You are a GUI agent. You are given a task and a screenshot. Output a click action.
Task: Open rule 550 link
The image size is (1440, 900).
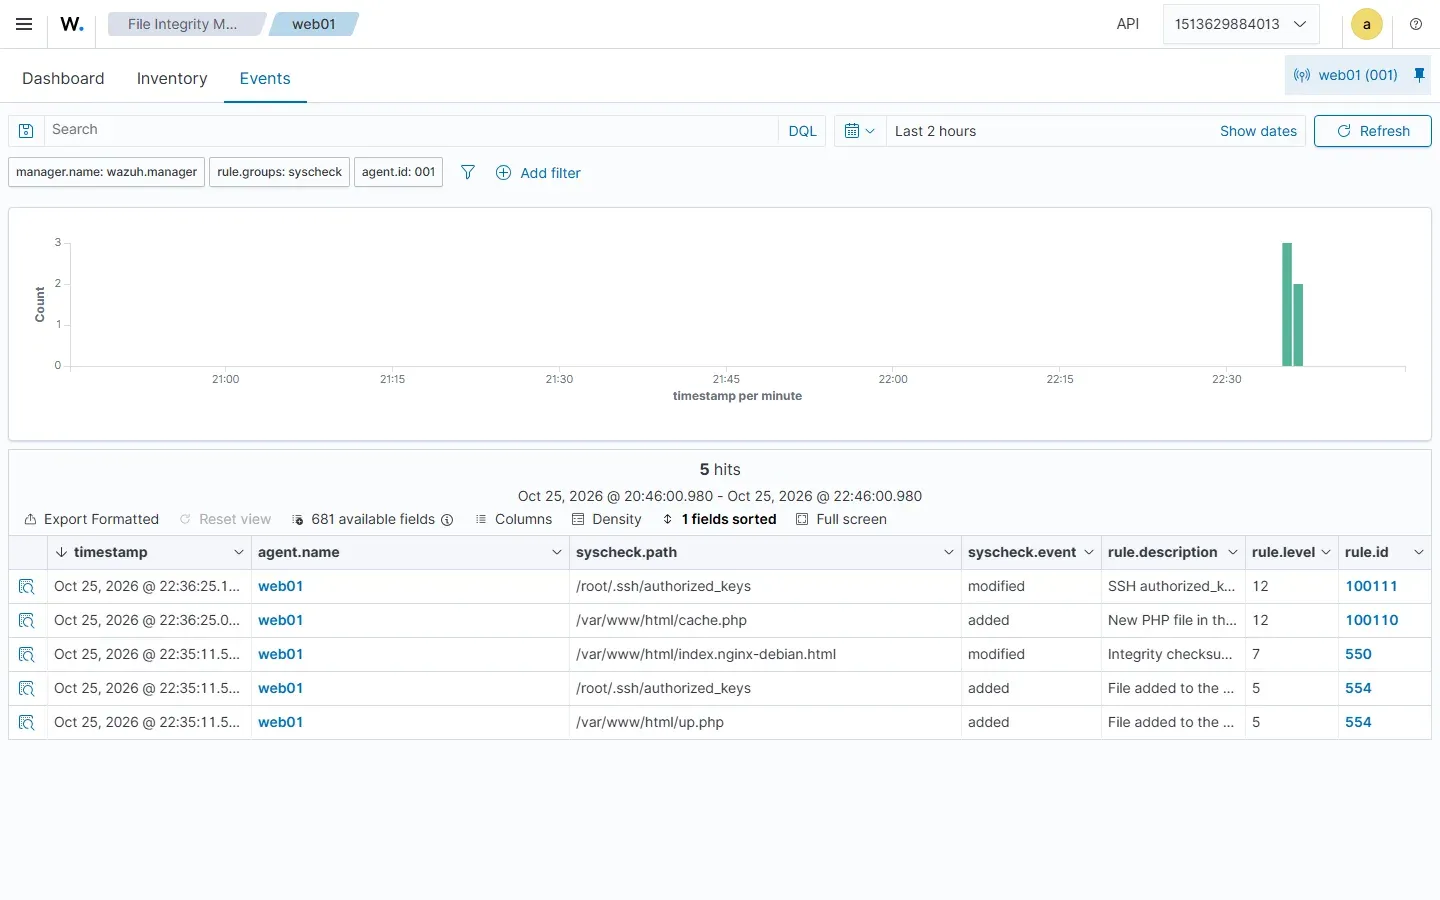coord(1358,654)
